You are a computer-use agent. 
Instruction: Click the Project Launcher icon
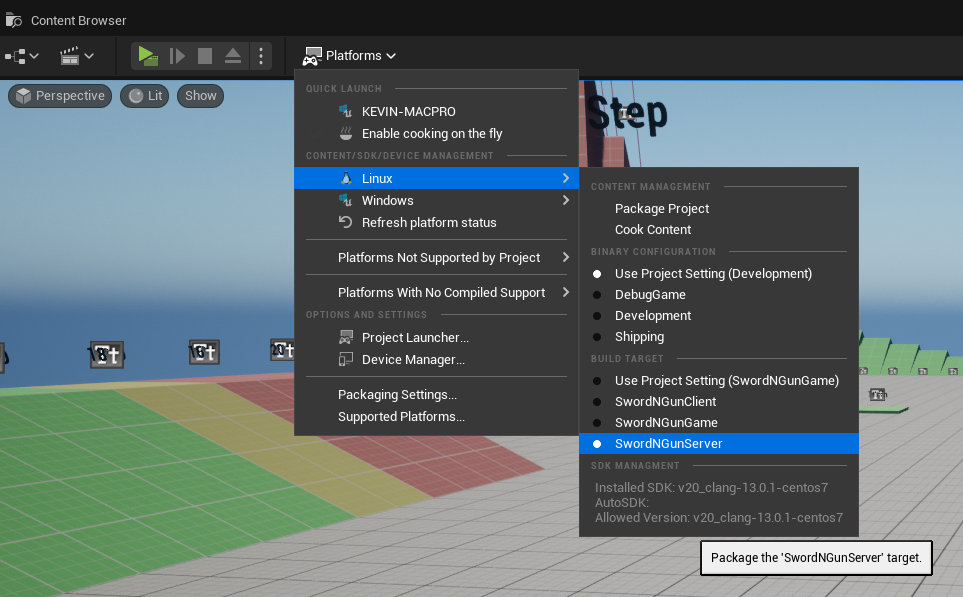(x=346, y=337)
